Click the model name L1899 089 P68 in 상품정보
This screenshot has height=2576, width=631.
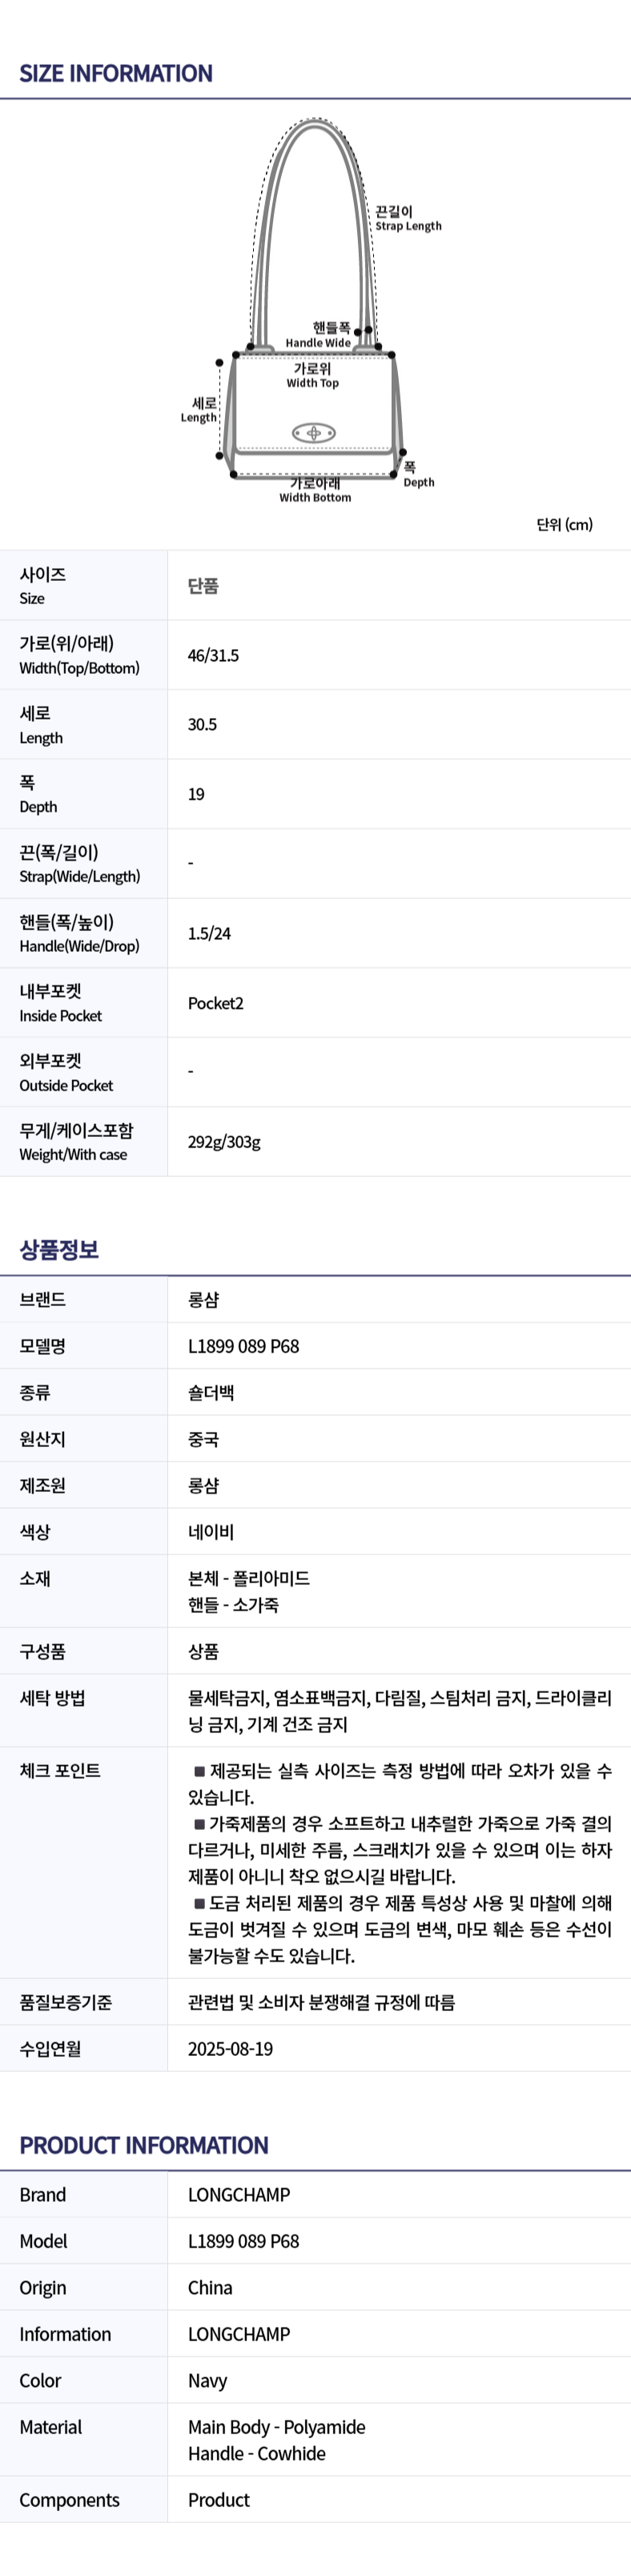pyautogui.click(x=243, y=1346)
